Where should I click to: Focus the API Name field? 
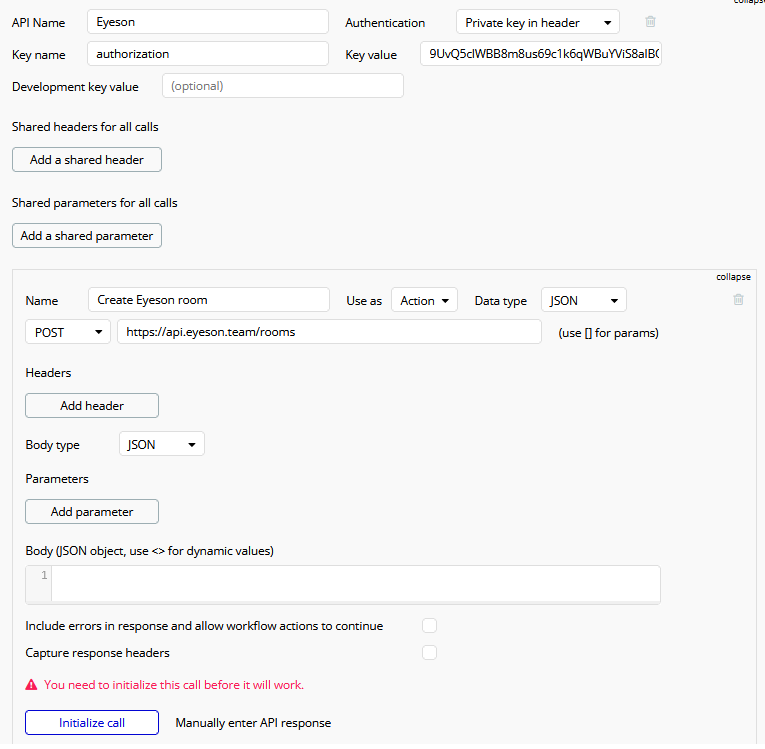pos(208,22)
